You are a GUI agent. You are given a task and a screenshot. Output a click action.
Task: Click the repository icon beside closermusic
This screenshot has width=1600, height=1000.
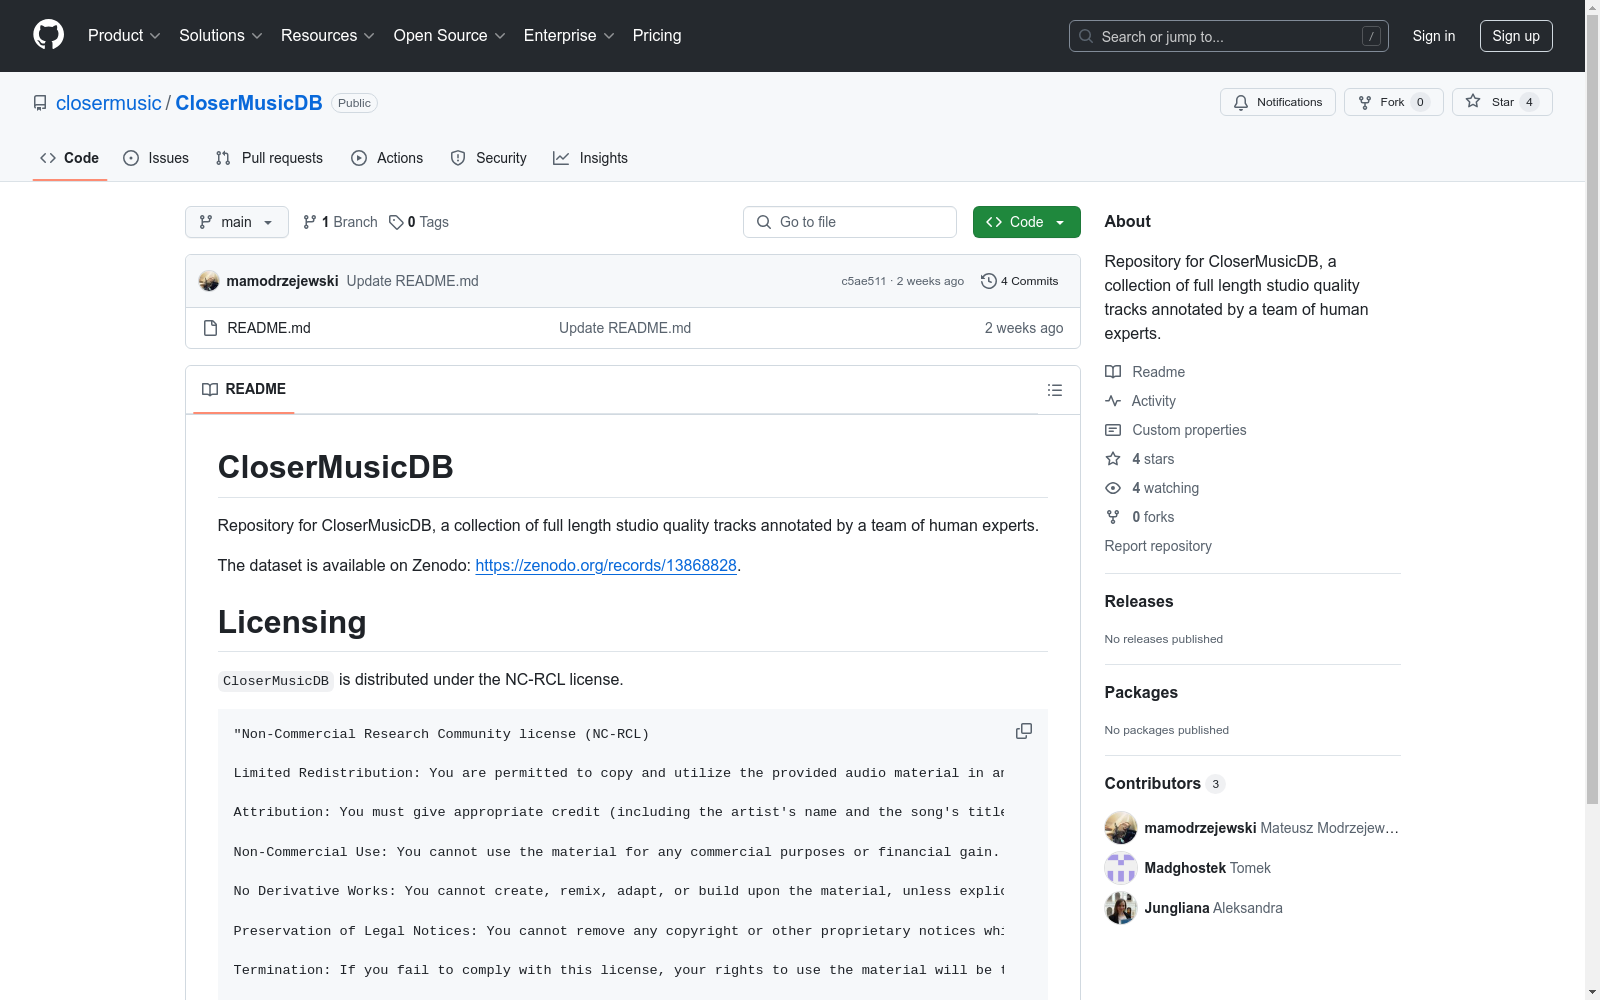click(x=40, y=103)
